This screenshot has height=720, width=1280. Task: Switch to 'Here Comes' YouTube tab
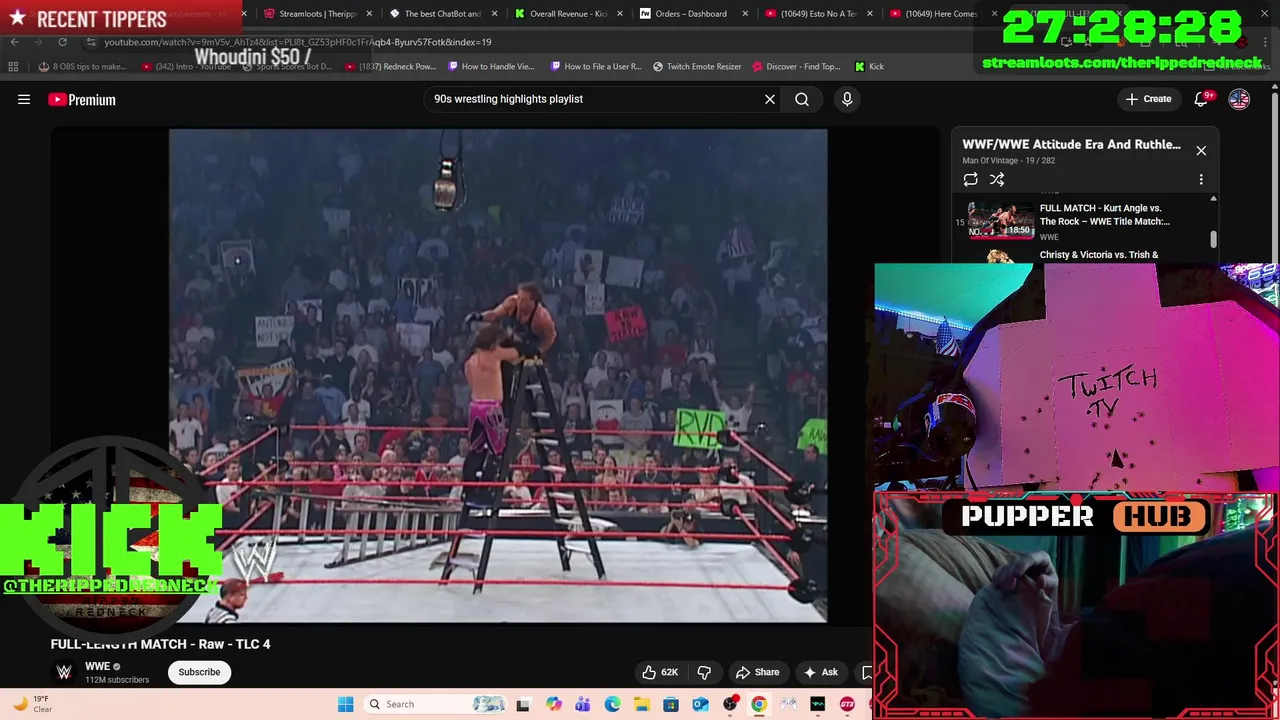tap(938, 14)
